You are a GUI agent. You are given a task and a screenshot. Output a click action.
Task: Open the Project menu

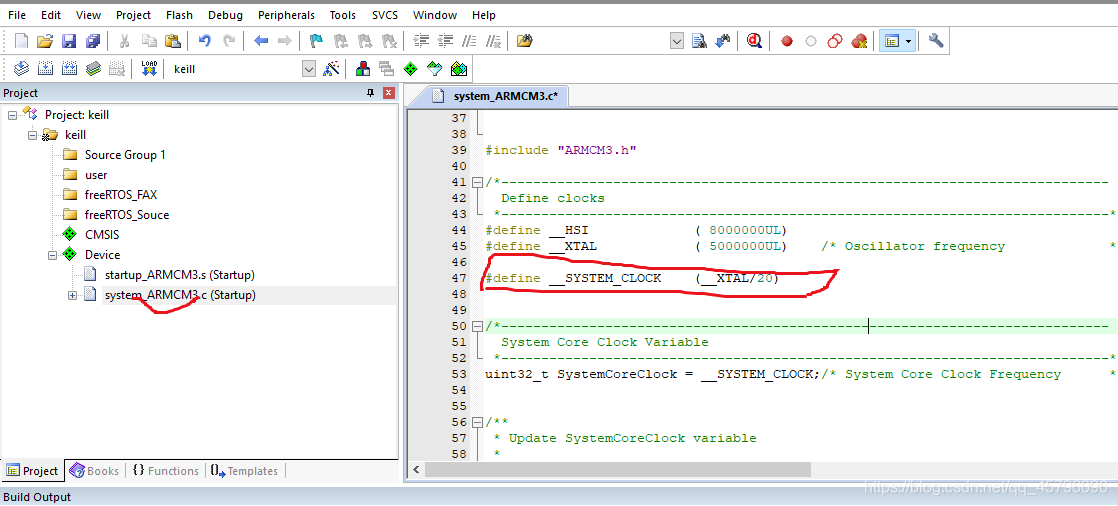point(133,14)
